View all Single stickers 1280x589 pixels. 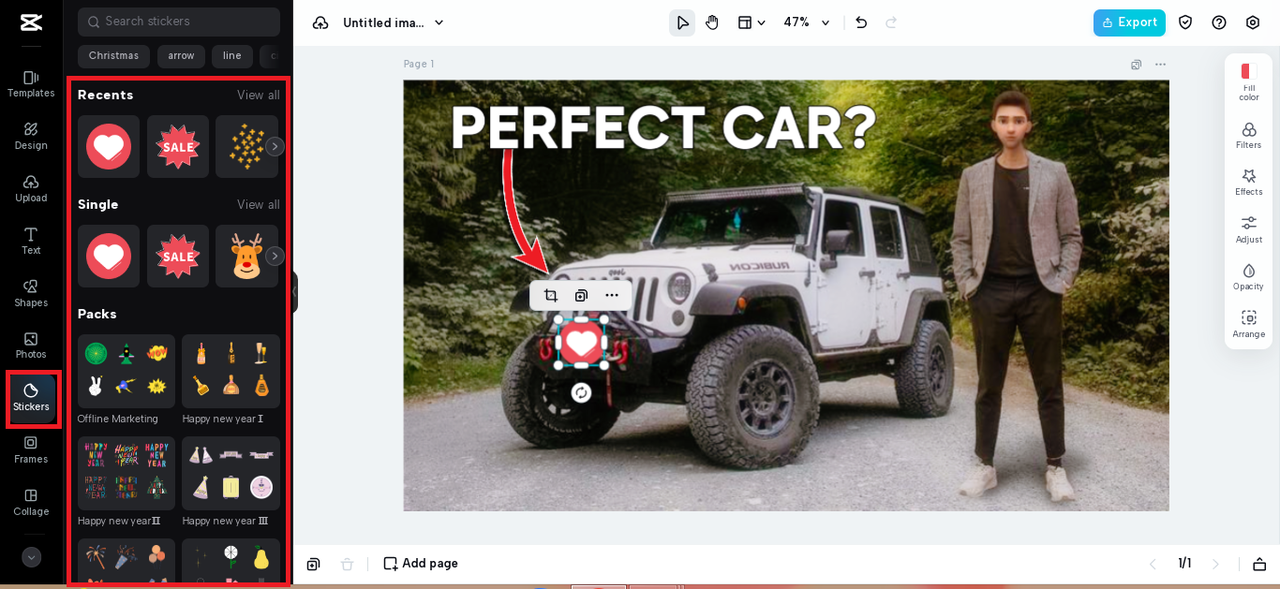(258, 205)
